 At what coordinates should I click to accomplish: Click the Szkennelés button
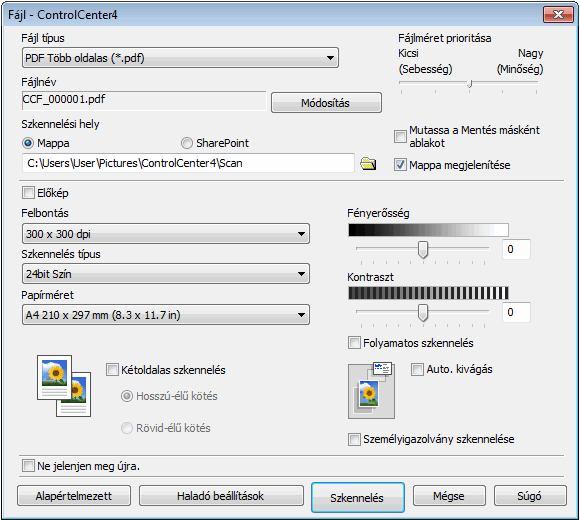(x=358, y=497)
